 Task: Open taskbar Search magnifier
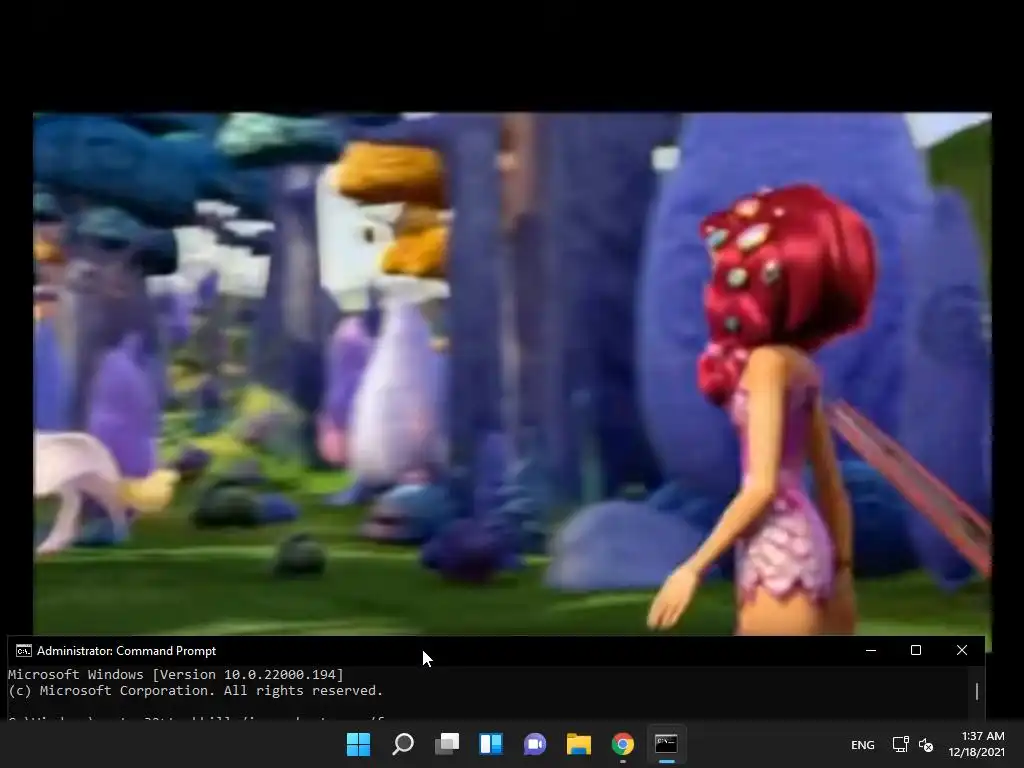[402, 744]
